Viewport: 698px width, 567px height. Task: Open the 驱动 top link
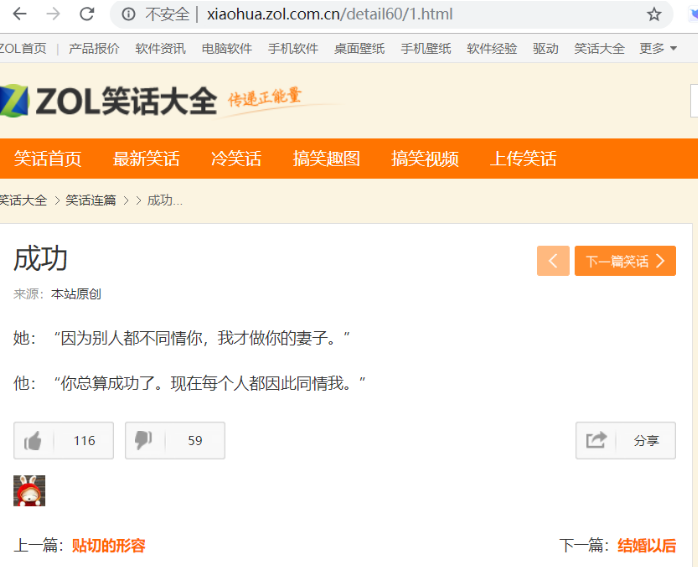coord(545,49)
